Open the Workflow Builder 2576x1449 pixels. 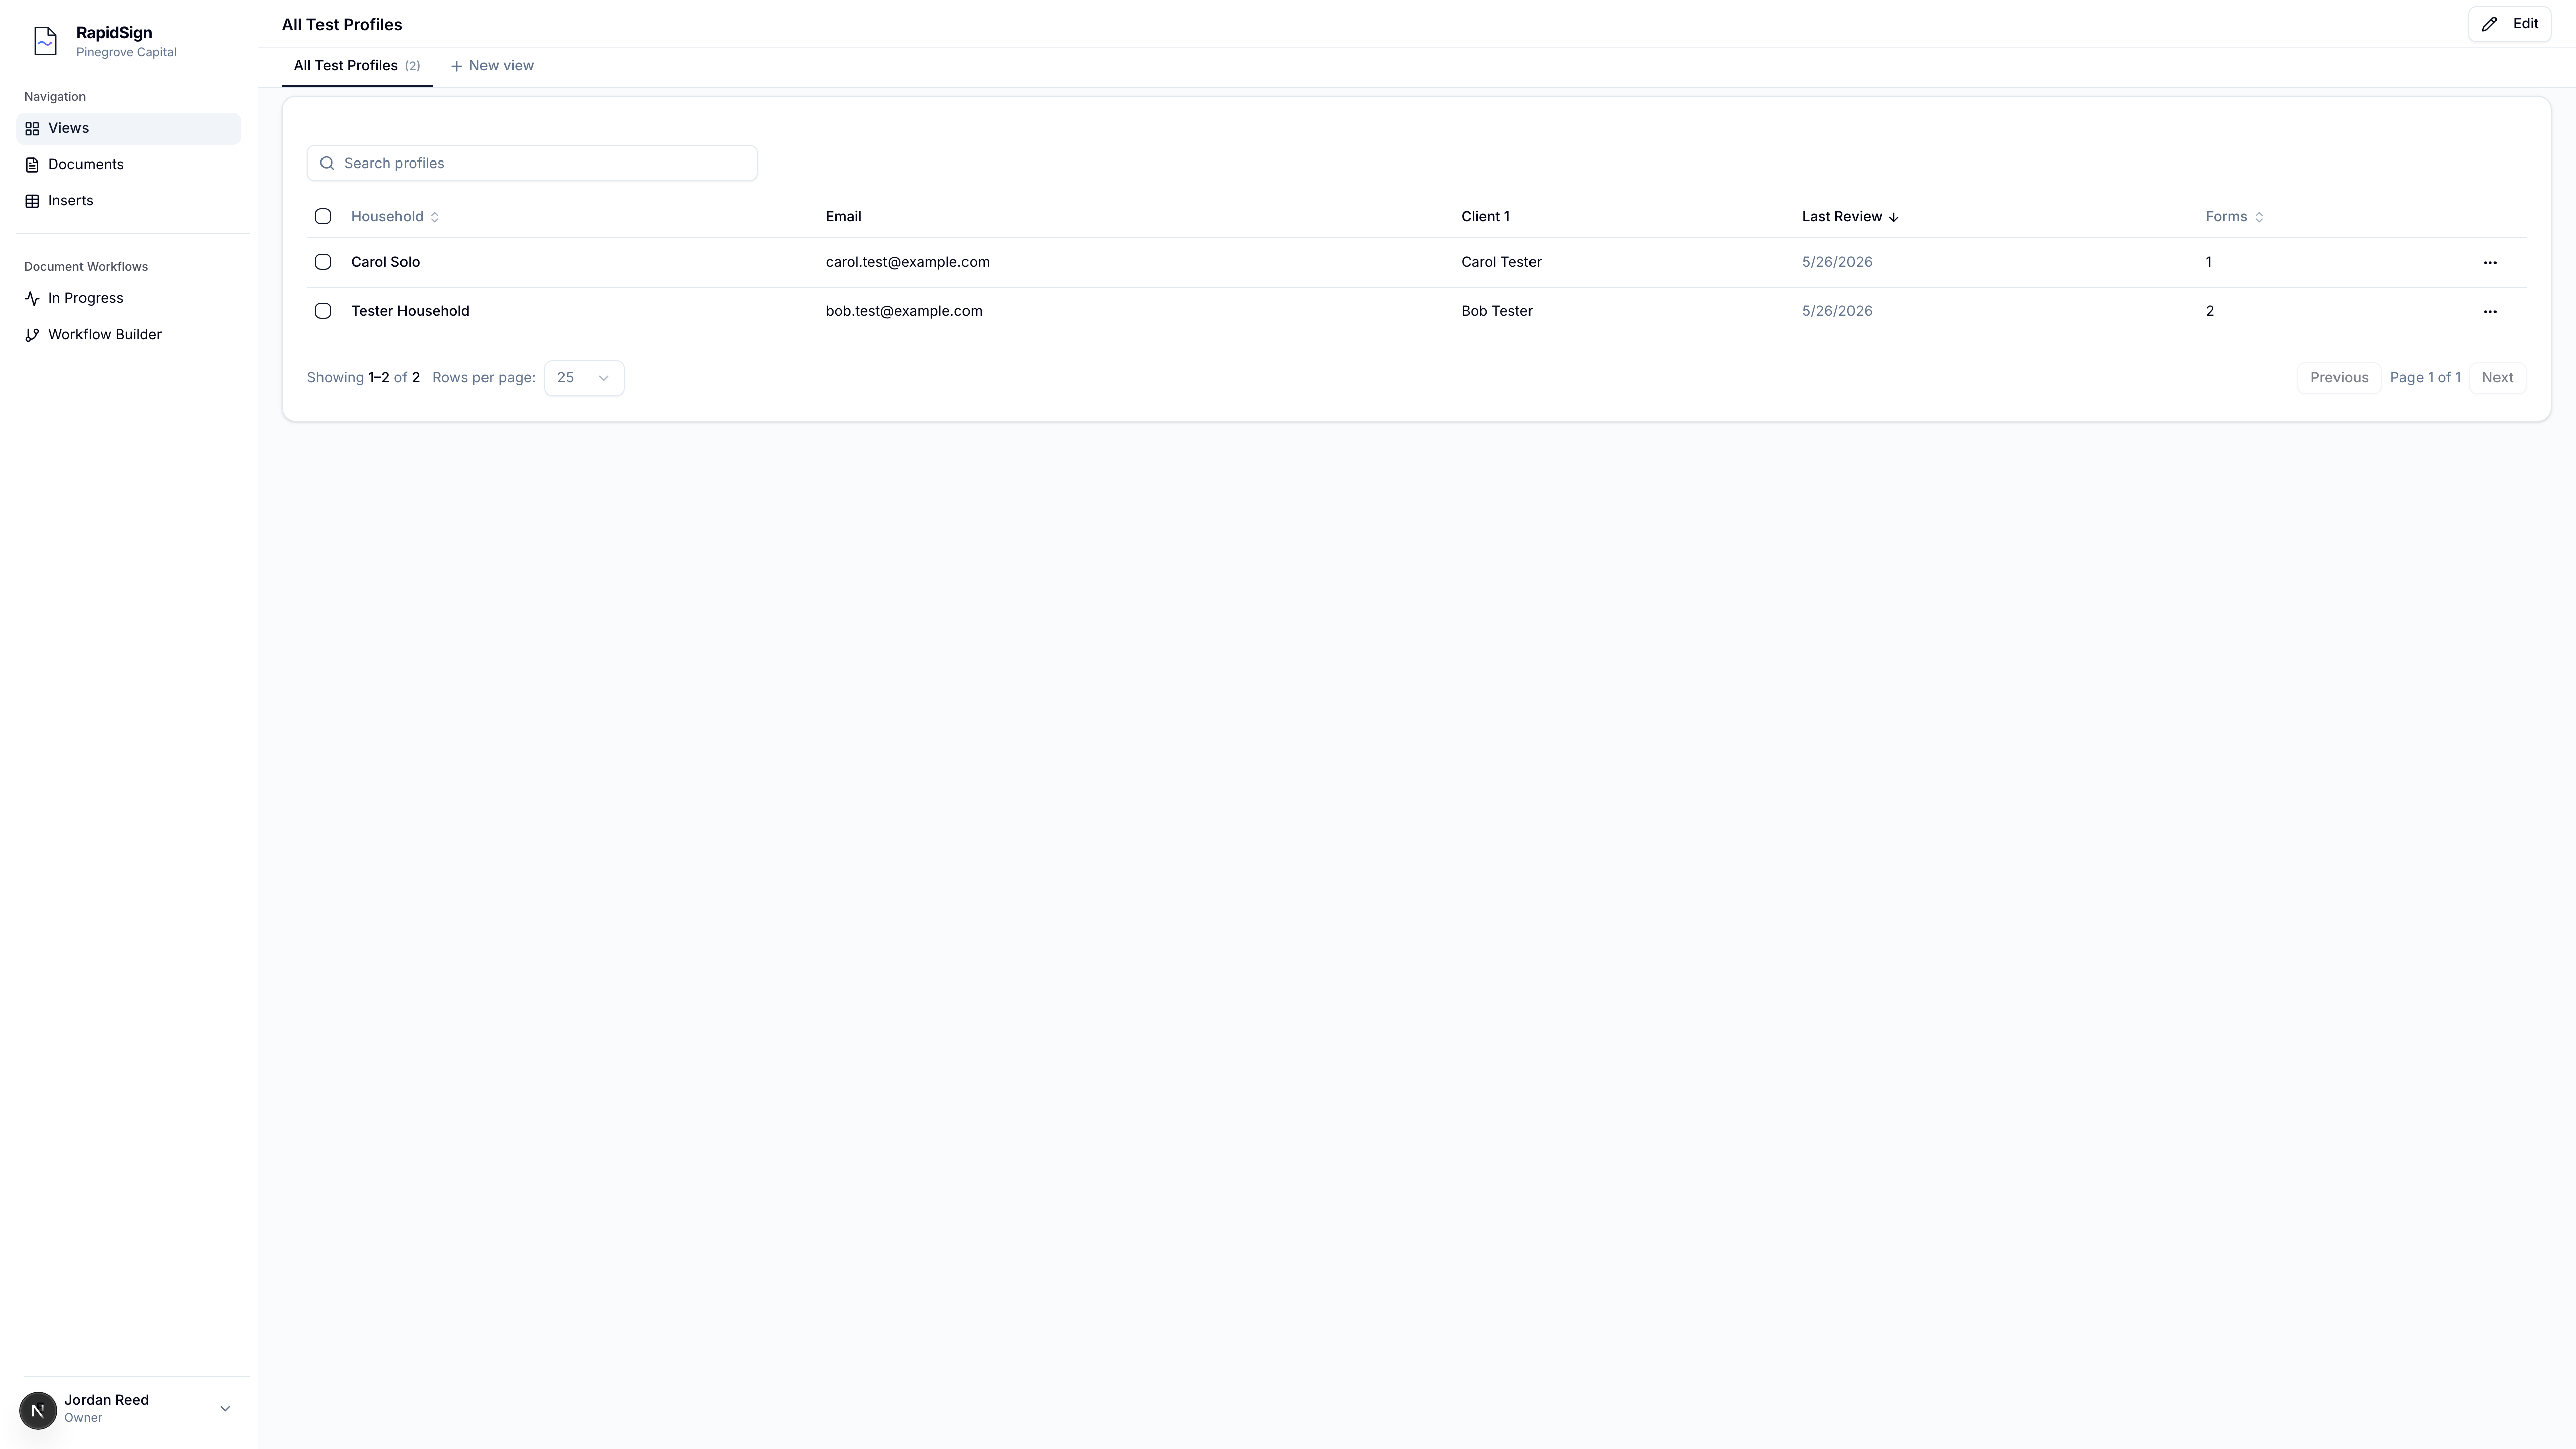(x=129, y=335)
